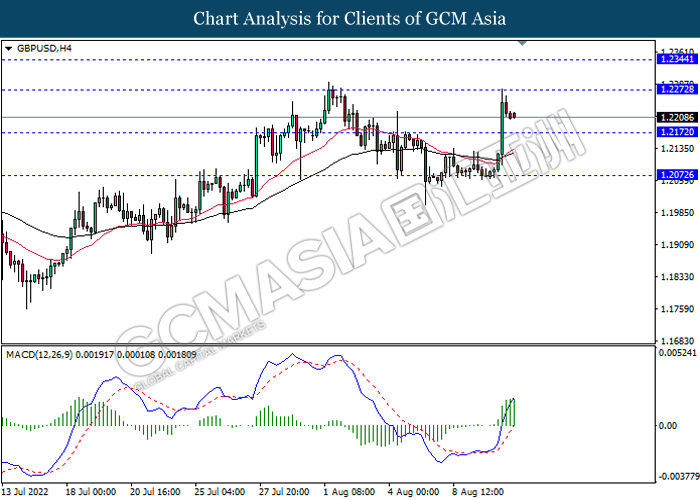The width and height of the screenshot is (700, 500).
Task: Click the 1.16830 price axis value
Action: click(x=677, y=341)
